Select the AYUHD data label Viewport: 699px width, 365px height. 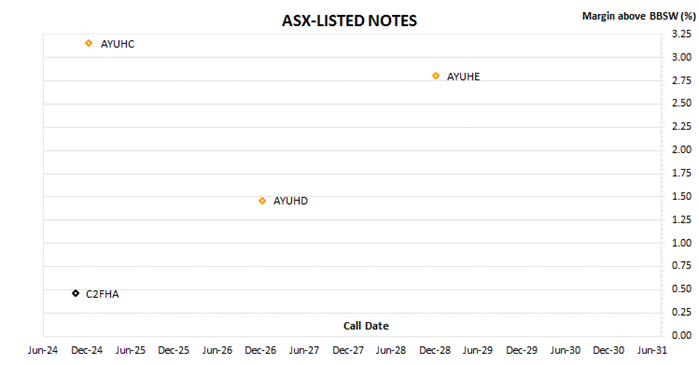coord(291,201)
